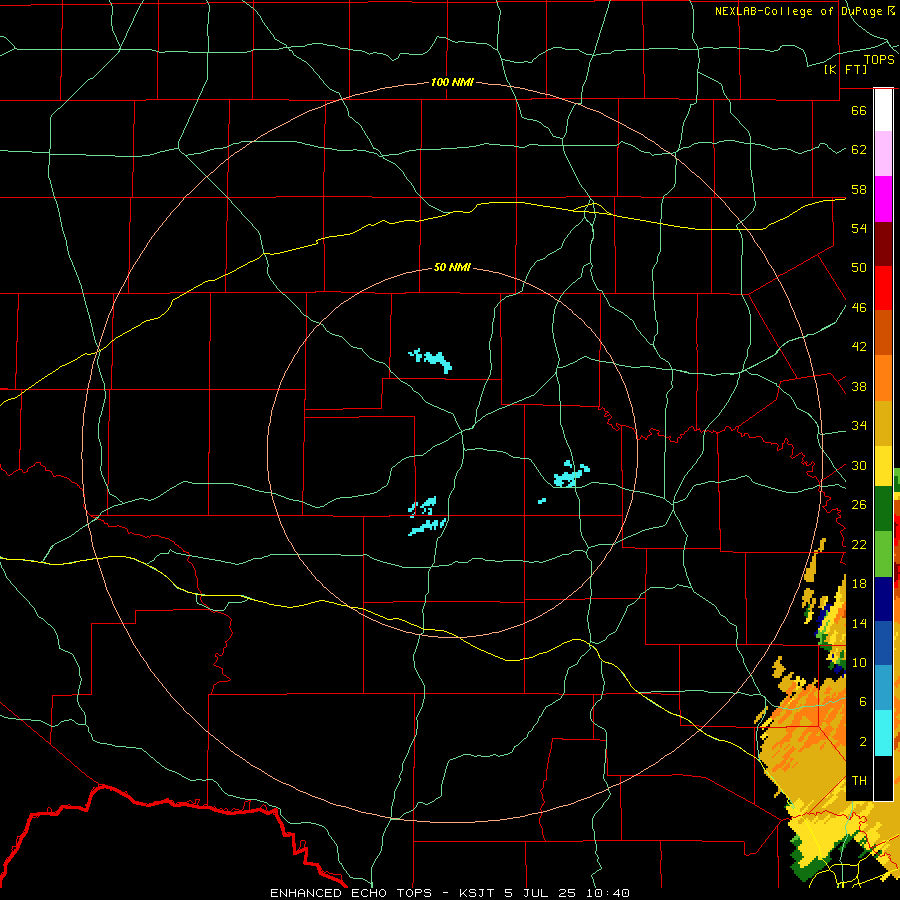
Task: Select the gold 38 kft swatch
Action: click(883, 423)
